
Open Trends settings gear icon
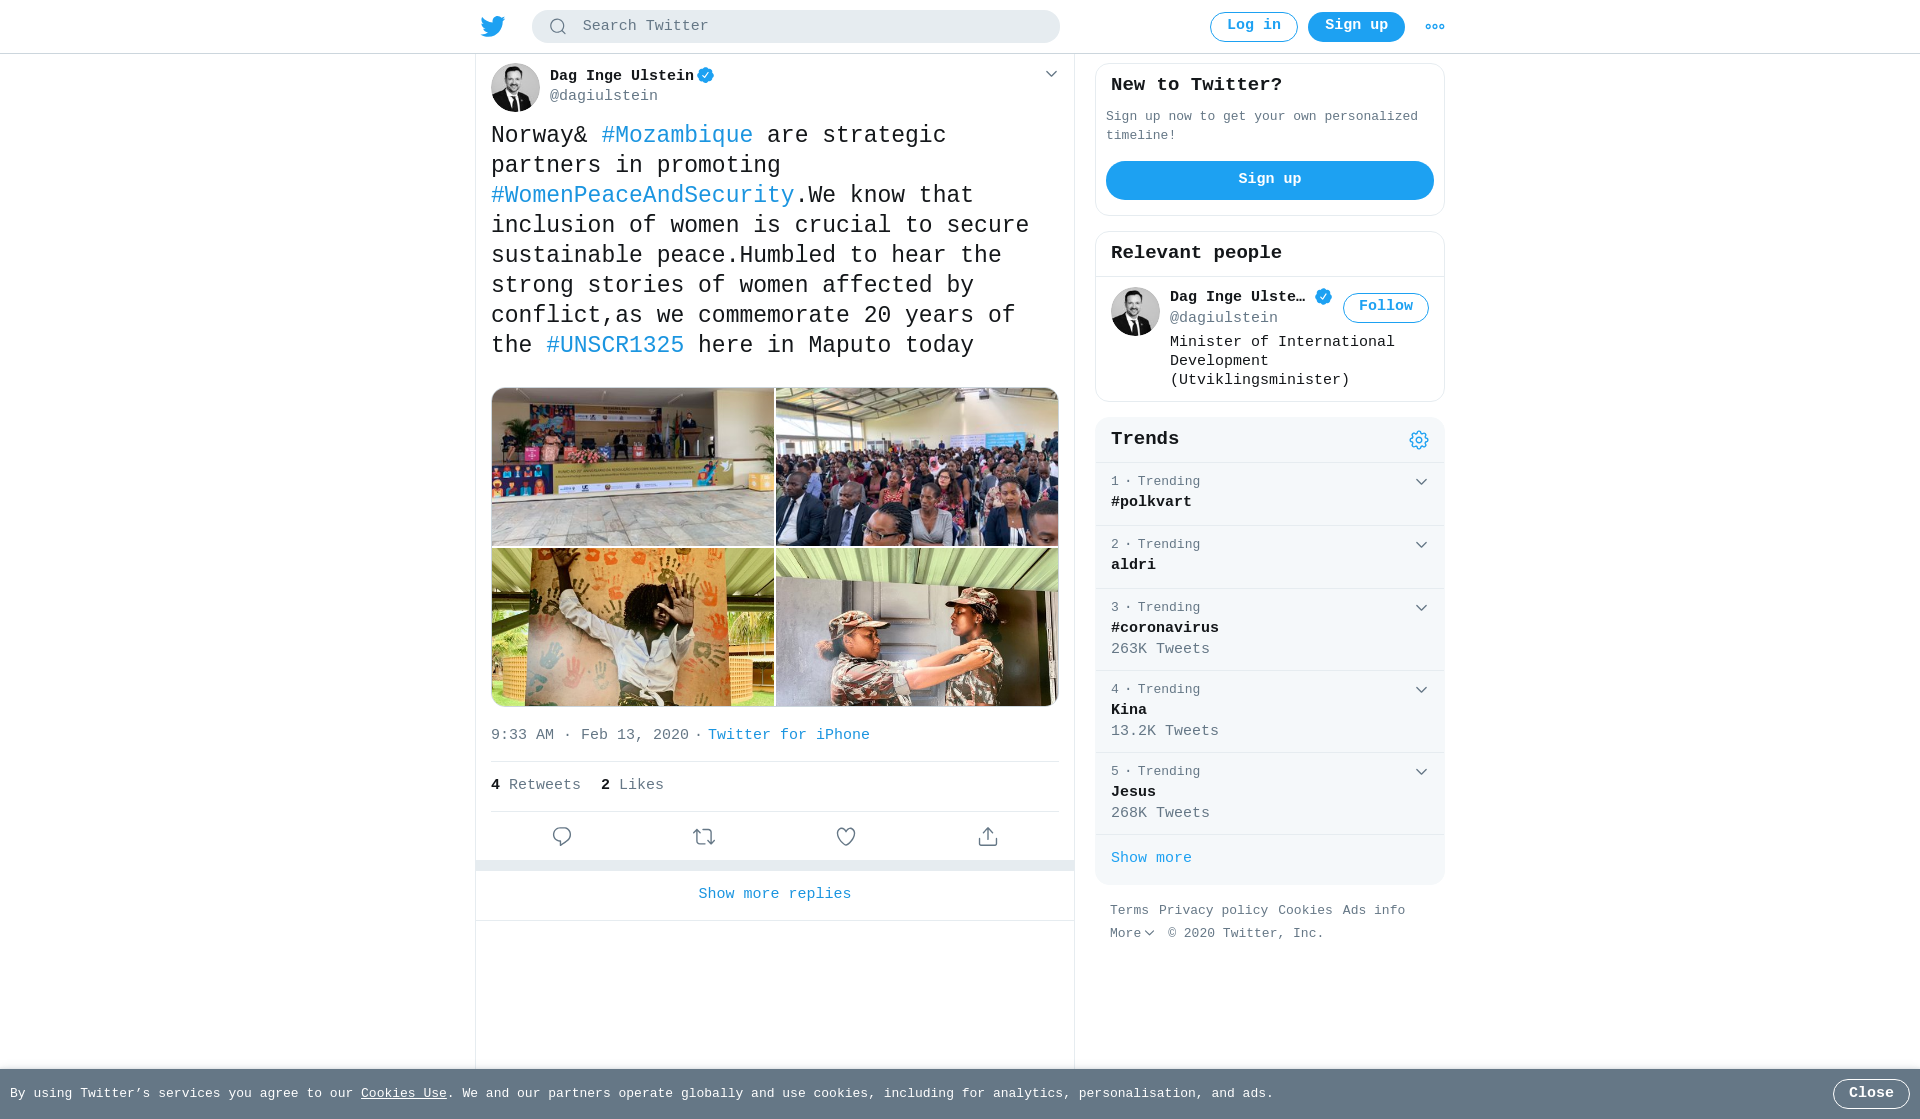tap(1419, 440)
